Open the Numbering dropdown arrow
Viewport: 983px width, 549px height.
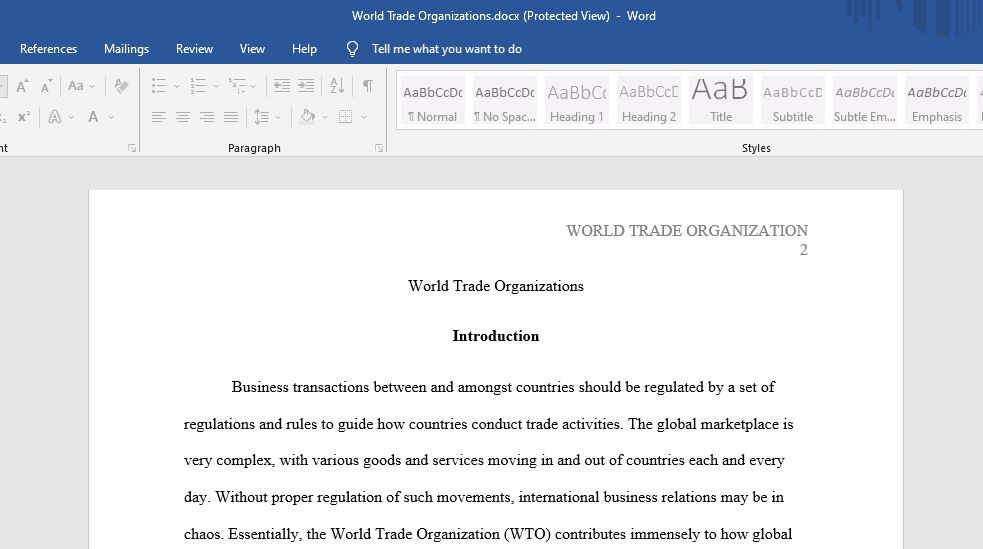[216, 86]
